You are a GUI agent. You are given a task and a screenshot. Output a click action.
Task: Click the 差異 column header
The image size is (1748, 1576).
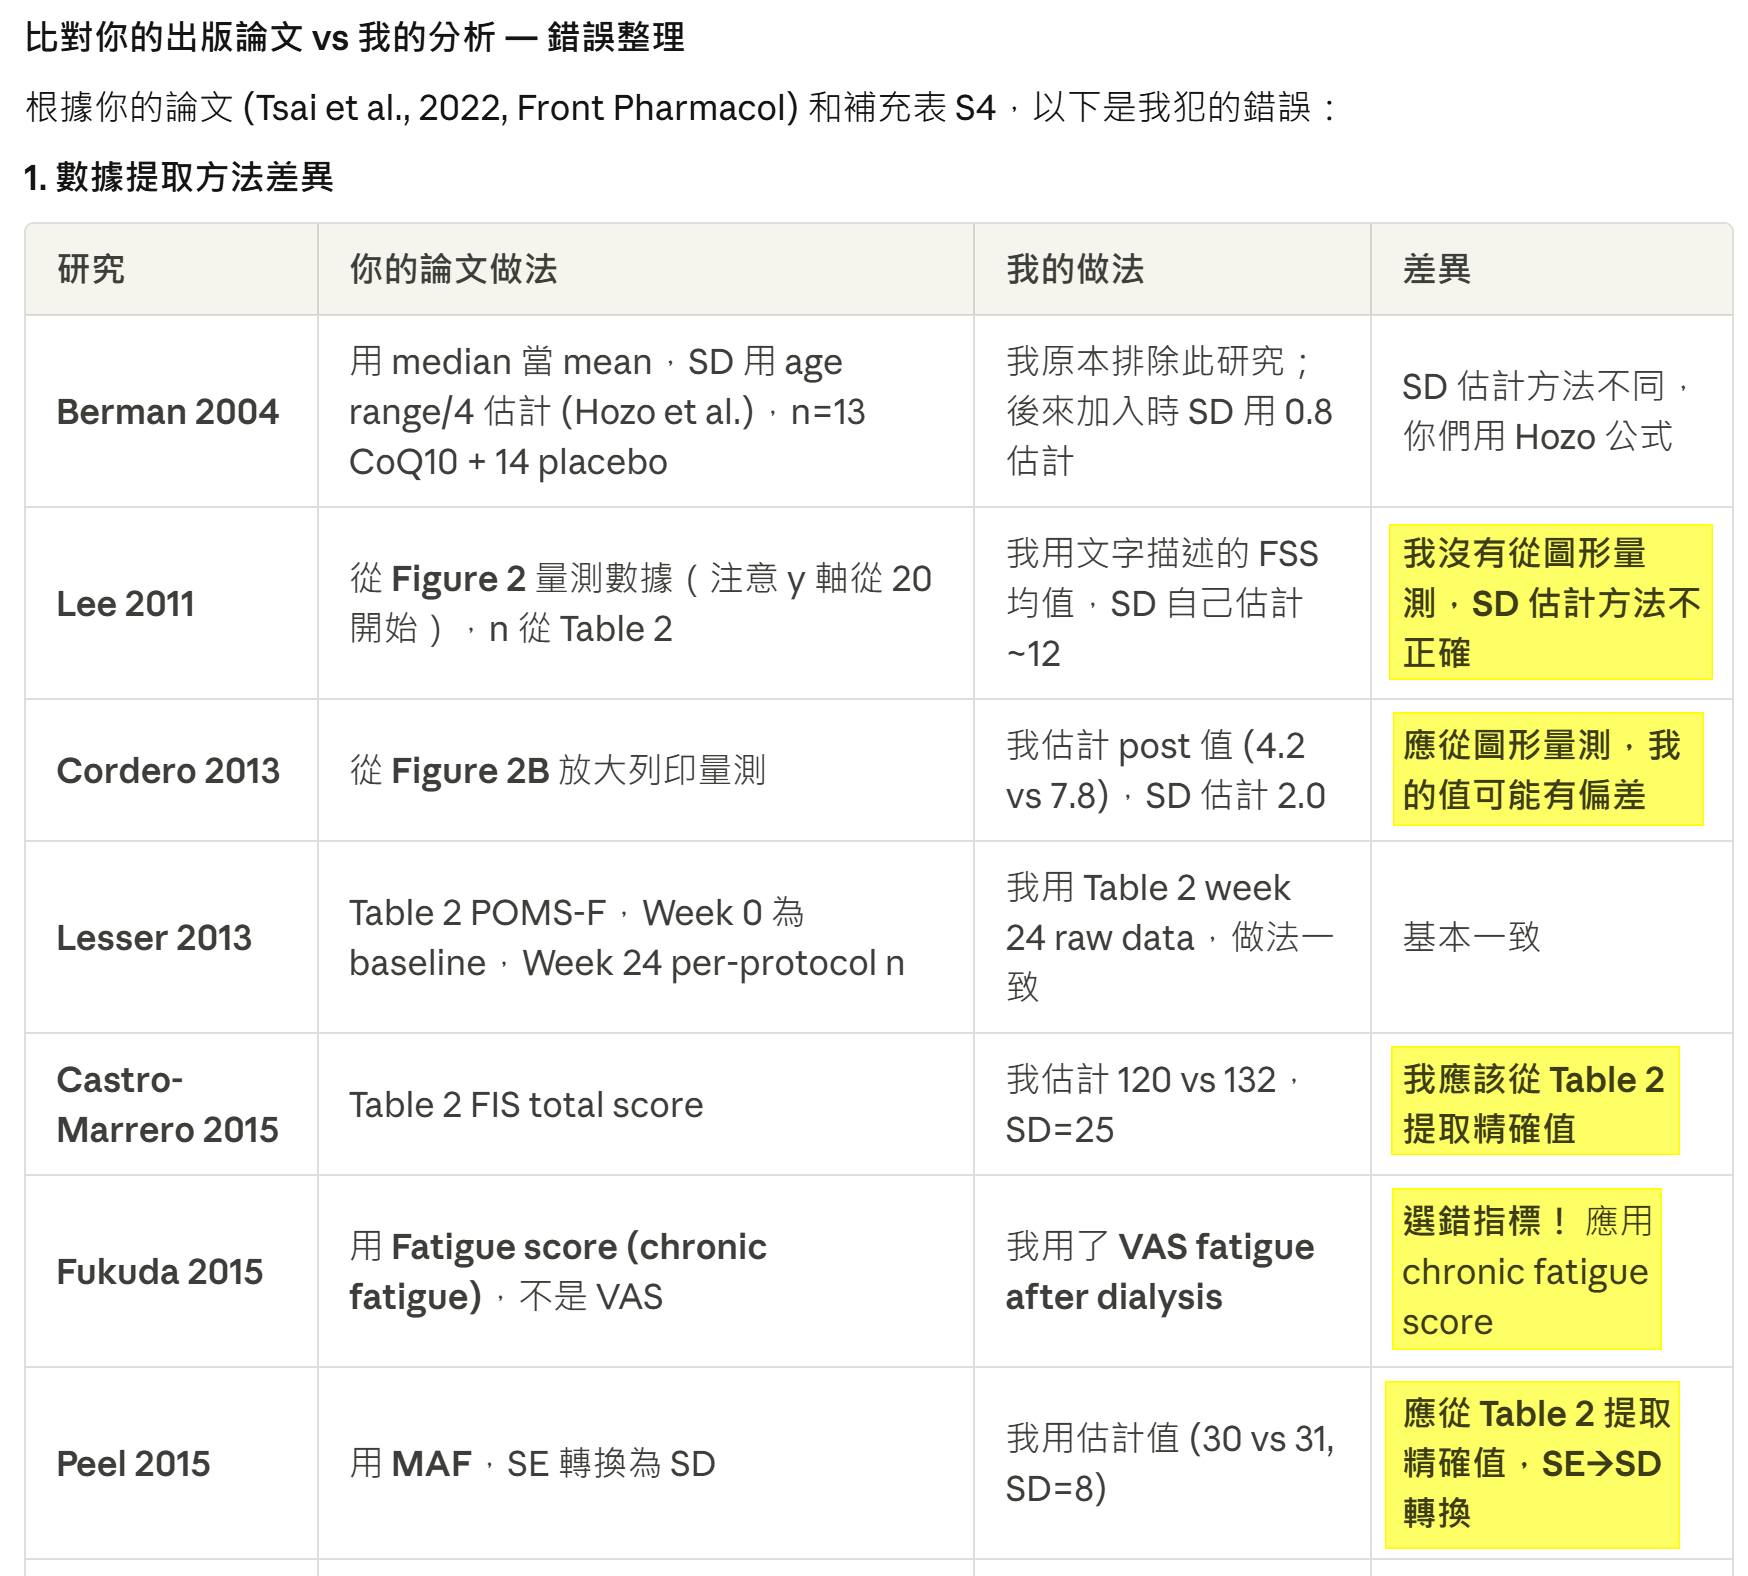1436,269
